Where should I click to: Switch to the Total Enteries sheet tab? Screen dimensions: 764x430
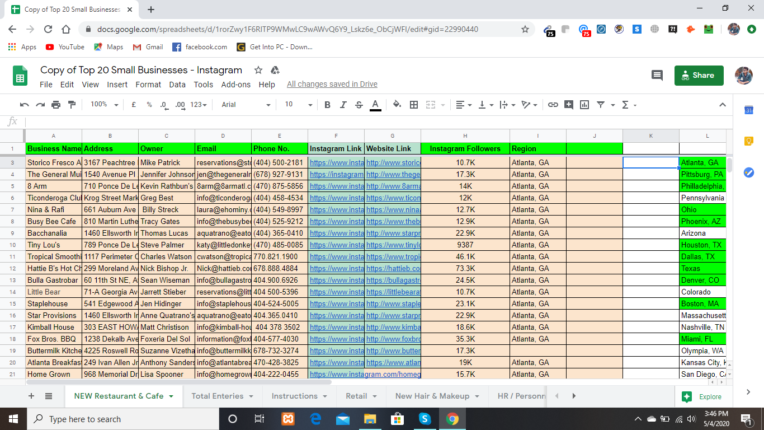pos(222,396)
